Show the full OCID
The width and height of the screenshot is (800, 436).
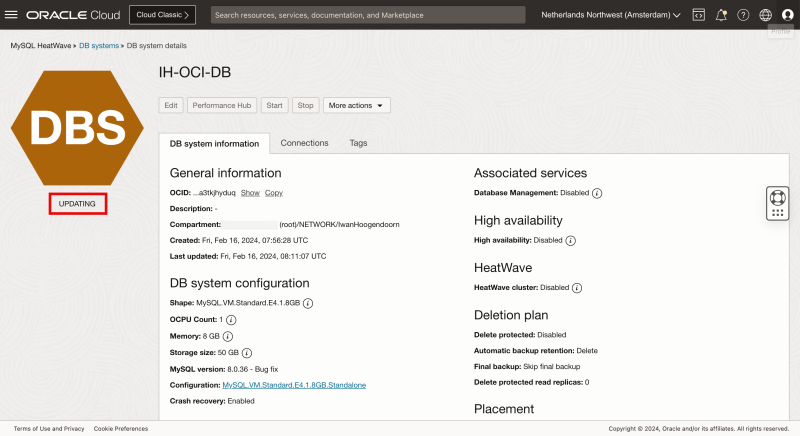pyautogui.click(x=250, y=193)
